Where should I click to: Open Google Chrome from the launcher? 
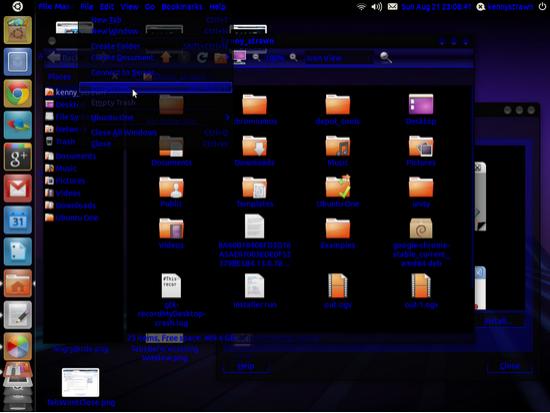(x=18, y=93)
